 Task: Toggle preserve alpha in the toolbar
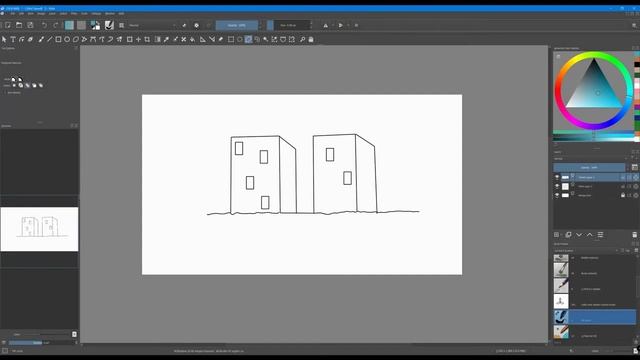(196, 25)
